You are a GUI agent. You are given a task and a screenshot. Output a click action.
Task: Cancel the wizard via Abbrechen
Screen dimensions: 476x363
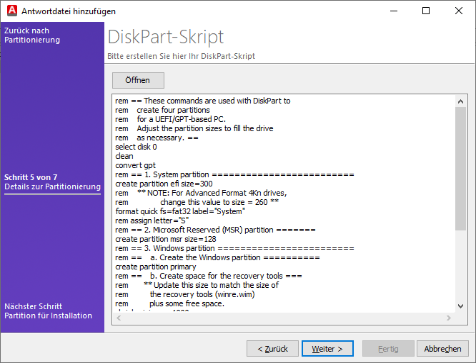pos(442,349)
